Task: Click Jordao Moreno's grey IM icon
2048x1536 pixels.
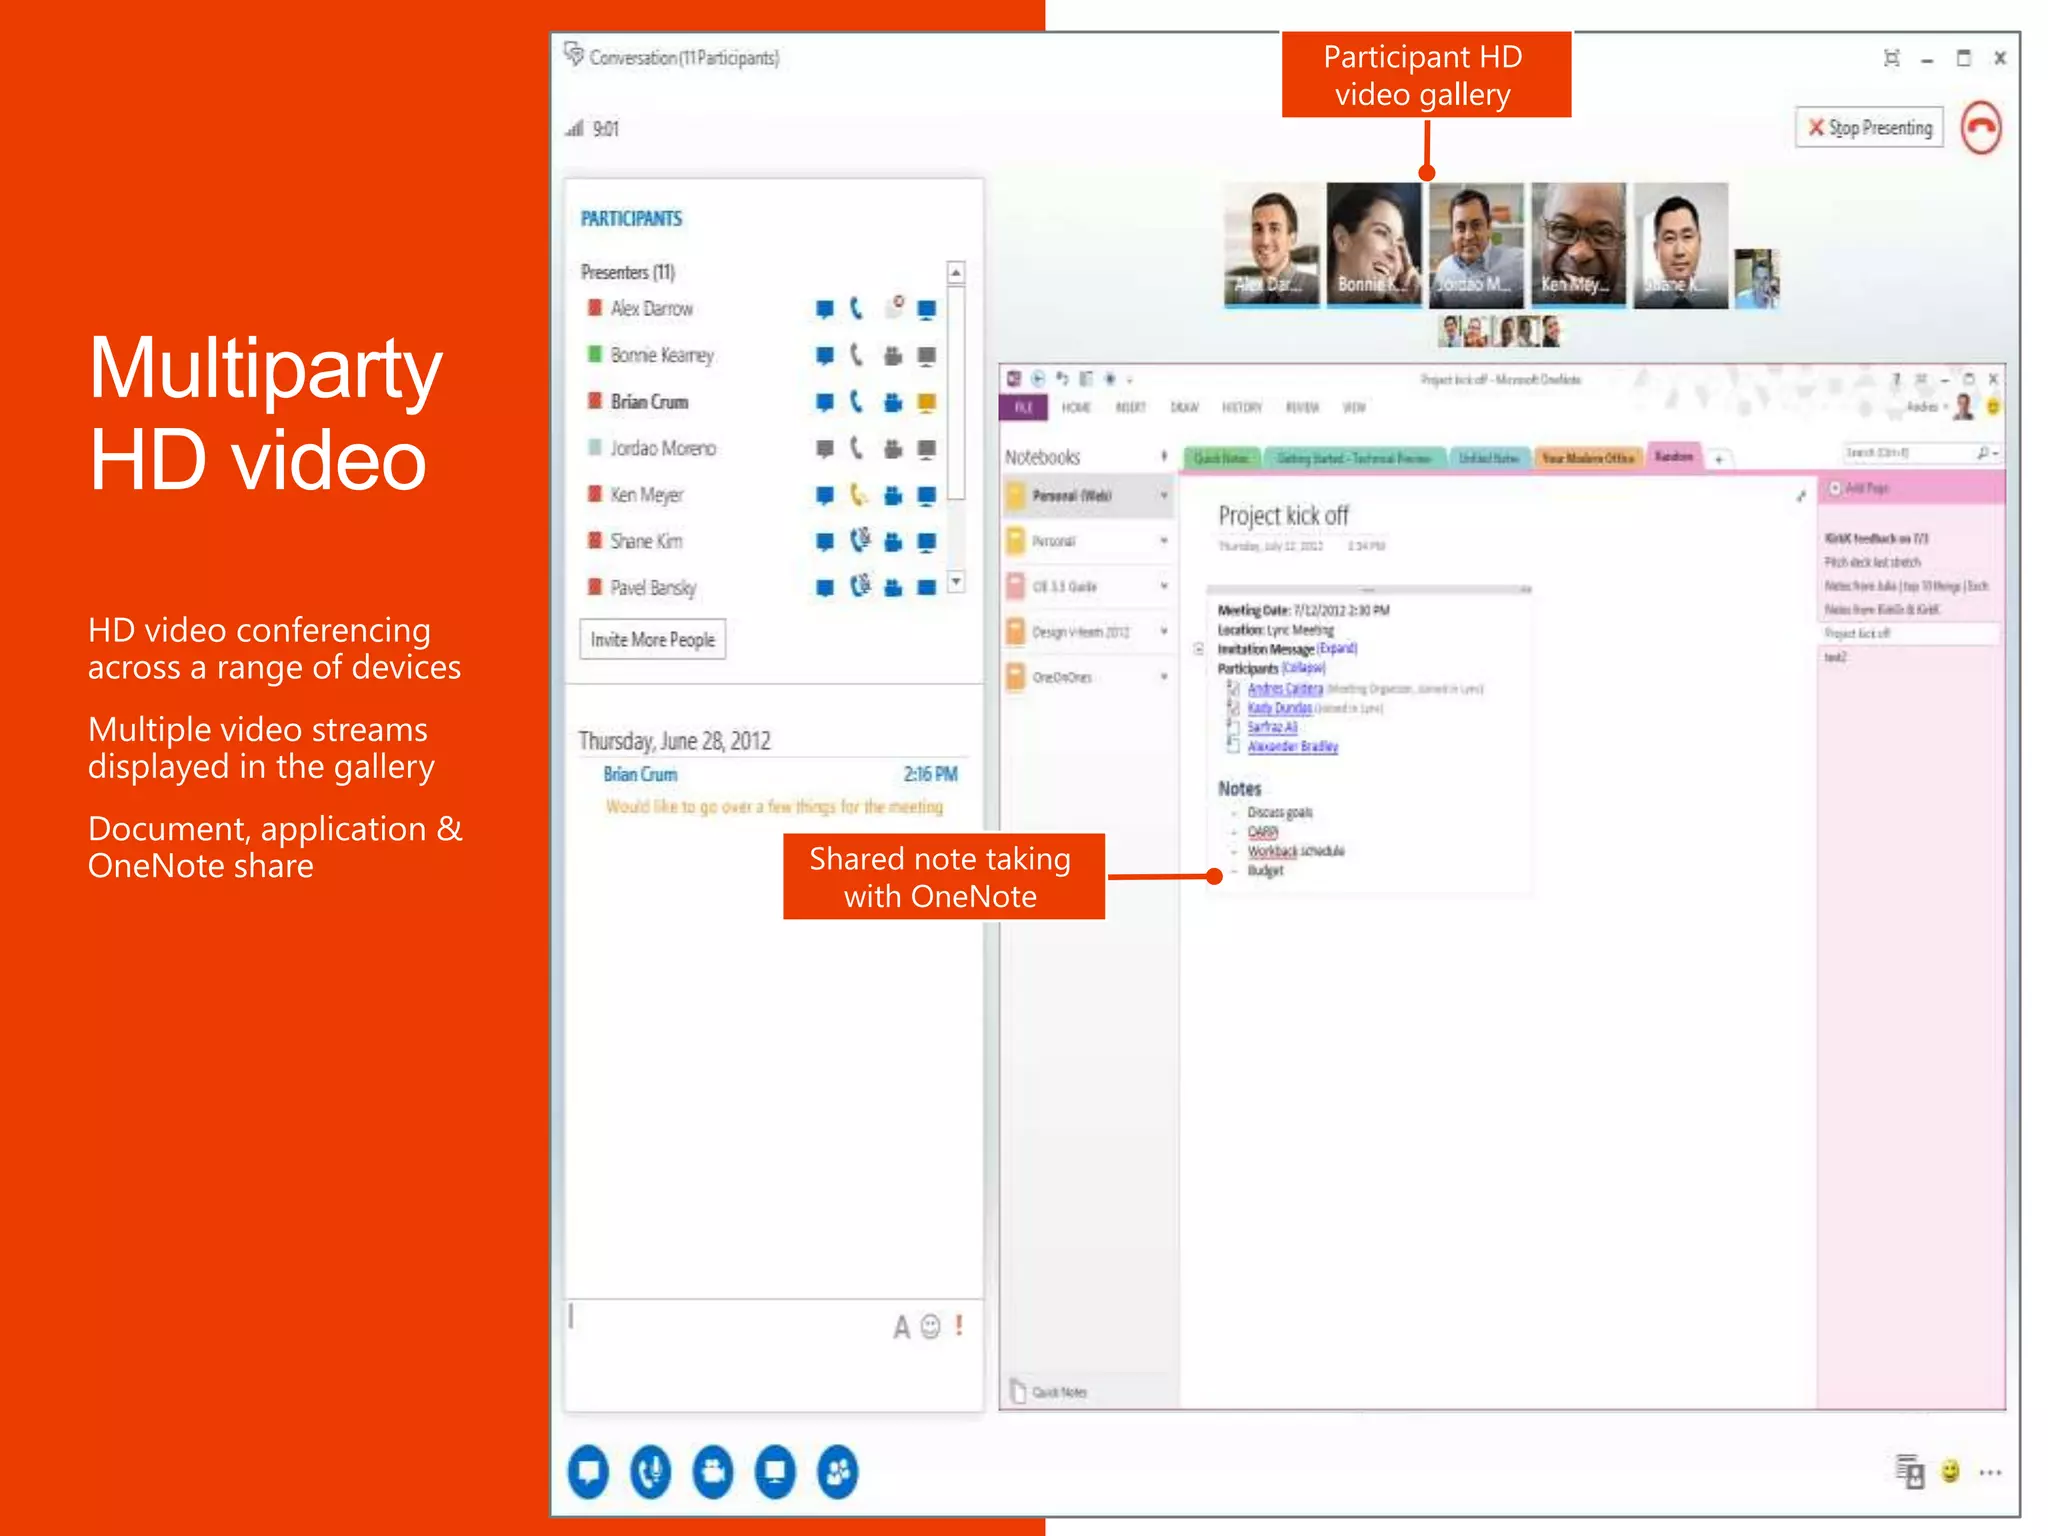Action: click(824, 448)
